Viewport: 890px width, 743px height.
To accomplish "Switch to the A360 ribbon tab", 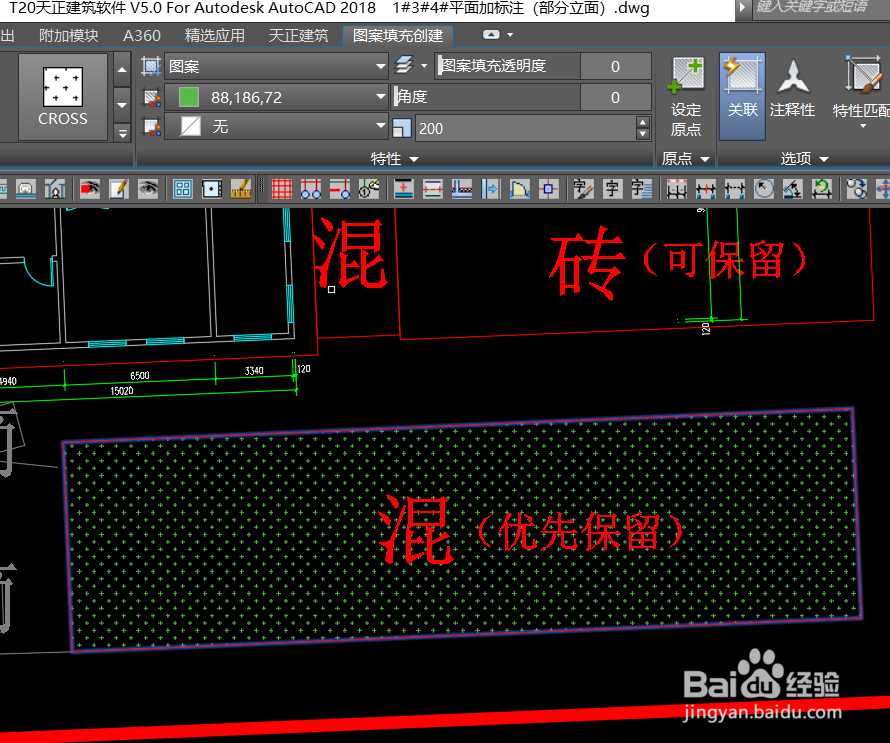I will click(x=142, y=36).
